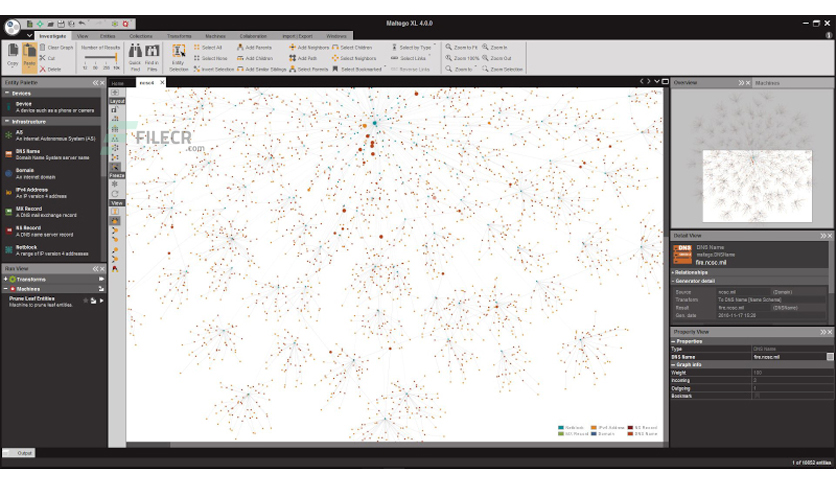Select the MX Record entity in palette

click(51, 212)
